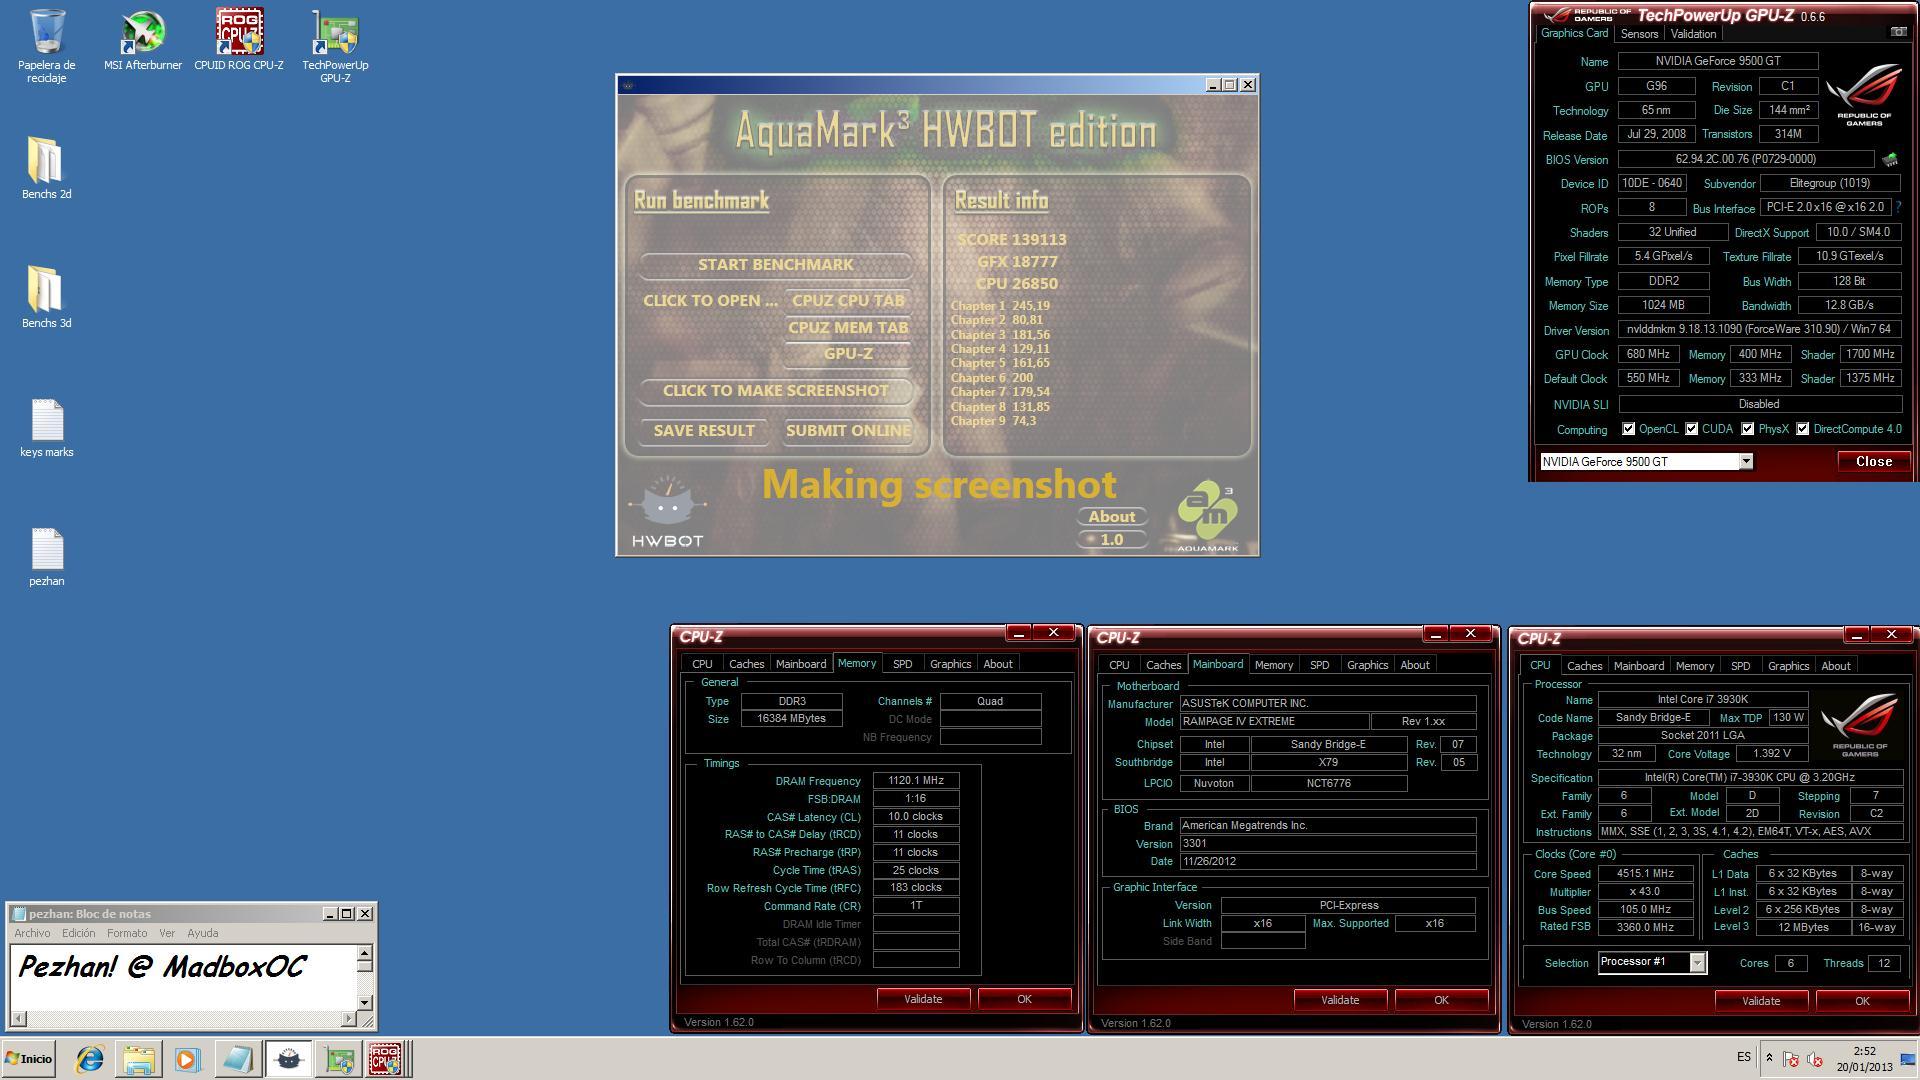Toggle the PhysX checkbox in GPU-Z
Viewport: 1920px width, 1080px height.
(x=1747, y=429)
